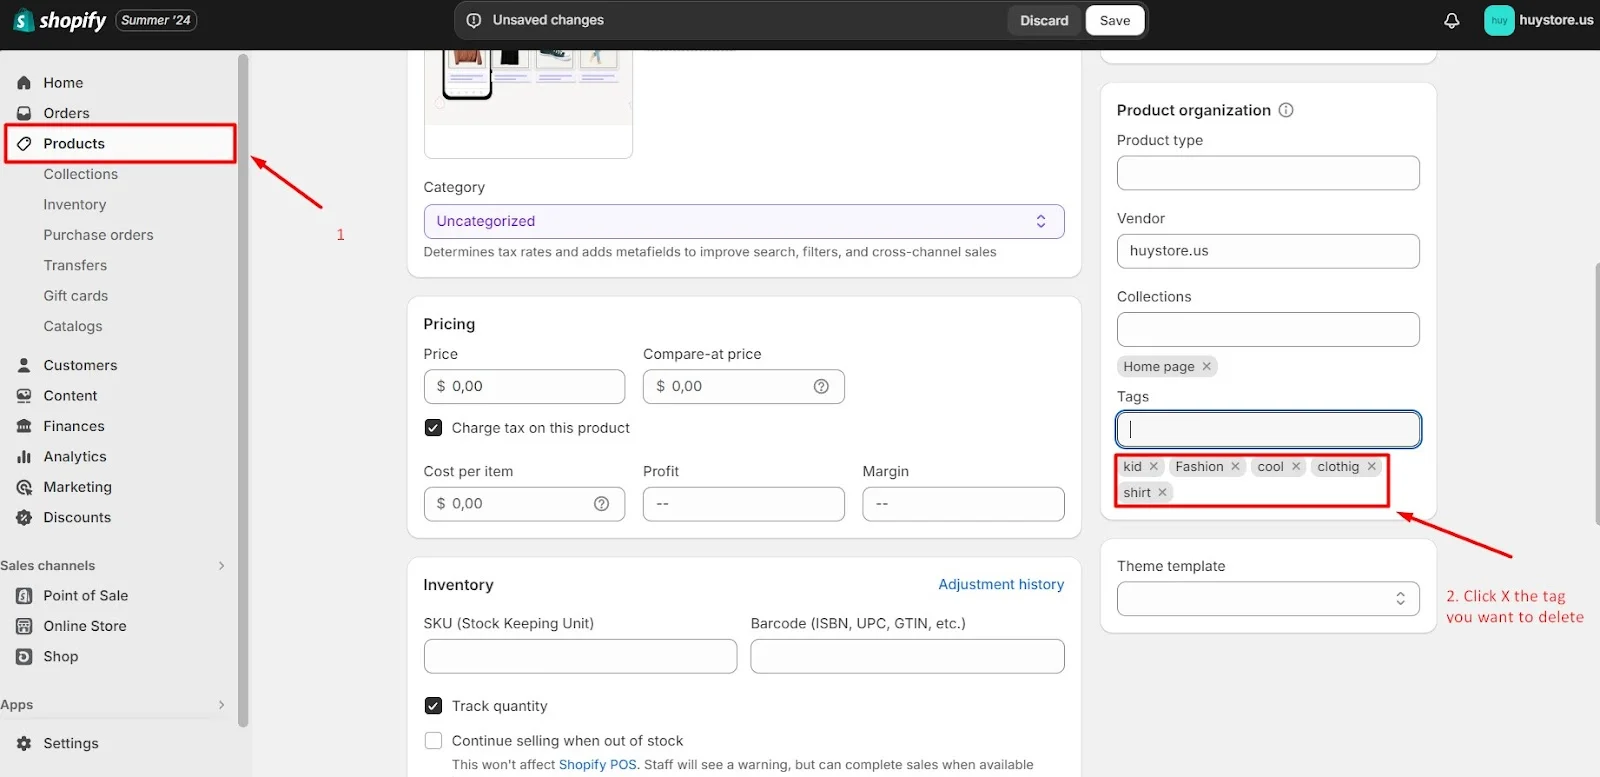Open the Theme template dropdown
This screenshot has width=1600, height=777.
click(x=1267, y=599)
